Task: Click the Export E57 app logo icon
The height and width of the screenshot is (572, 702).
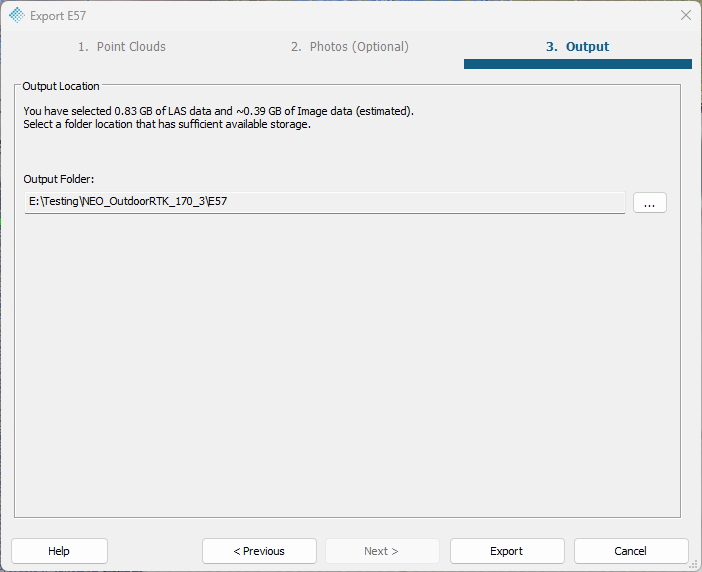Action: click(x=17, y=15)
